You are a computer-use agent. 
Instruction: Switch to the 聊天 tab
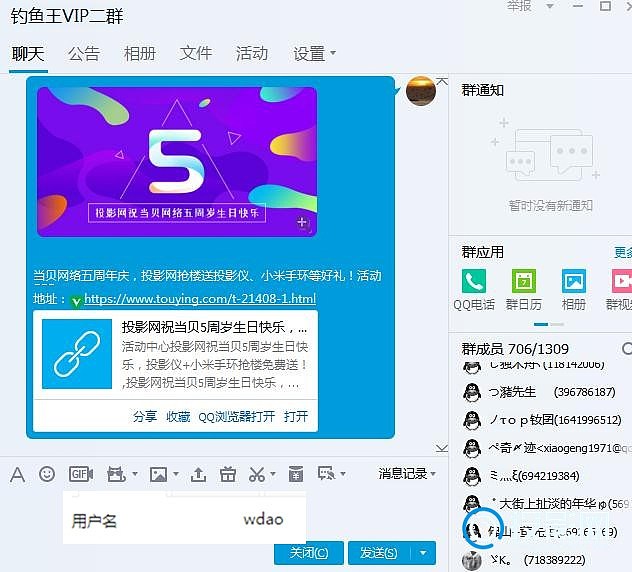28,54
